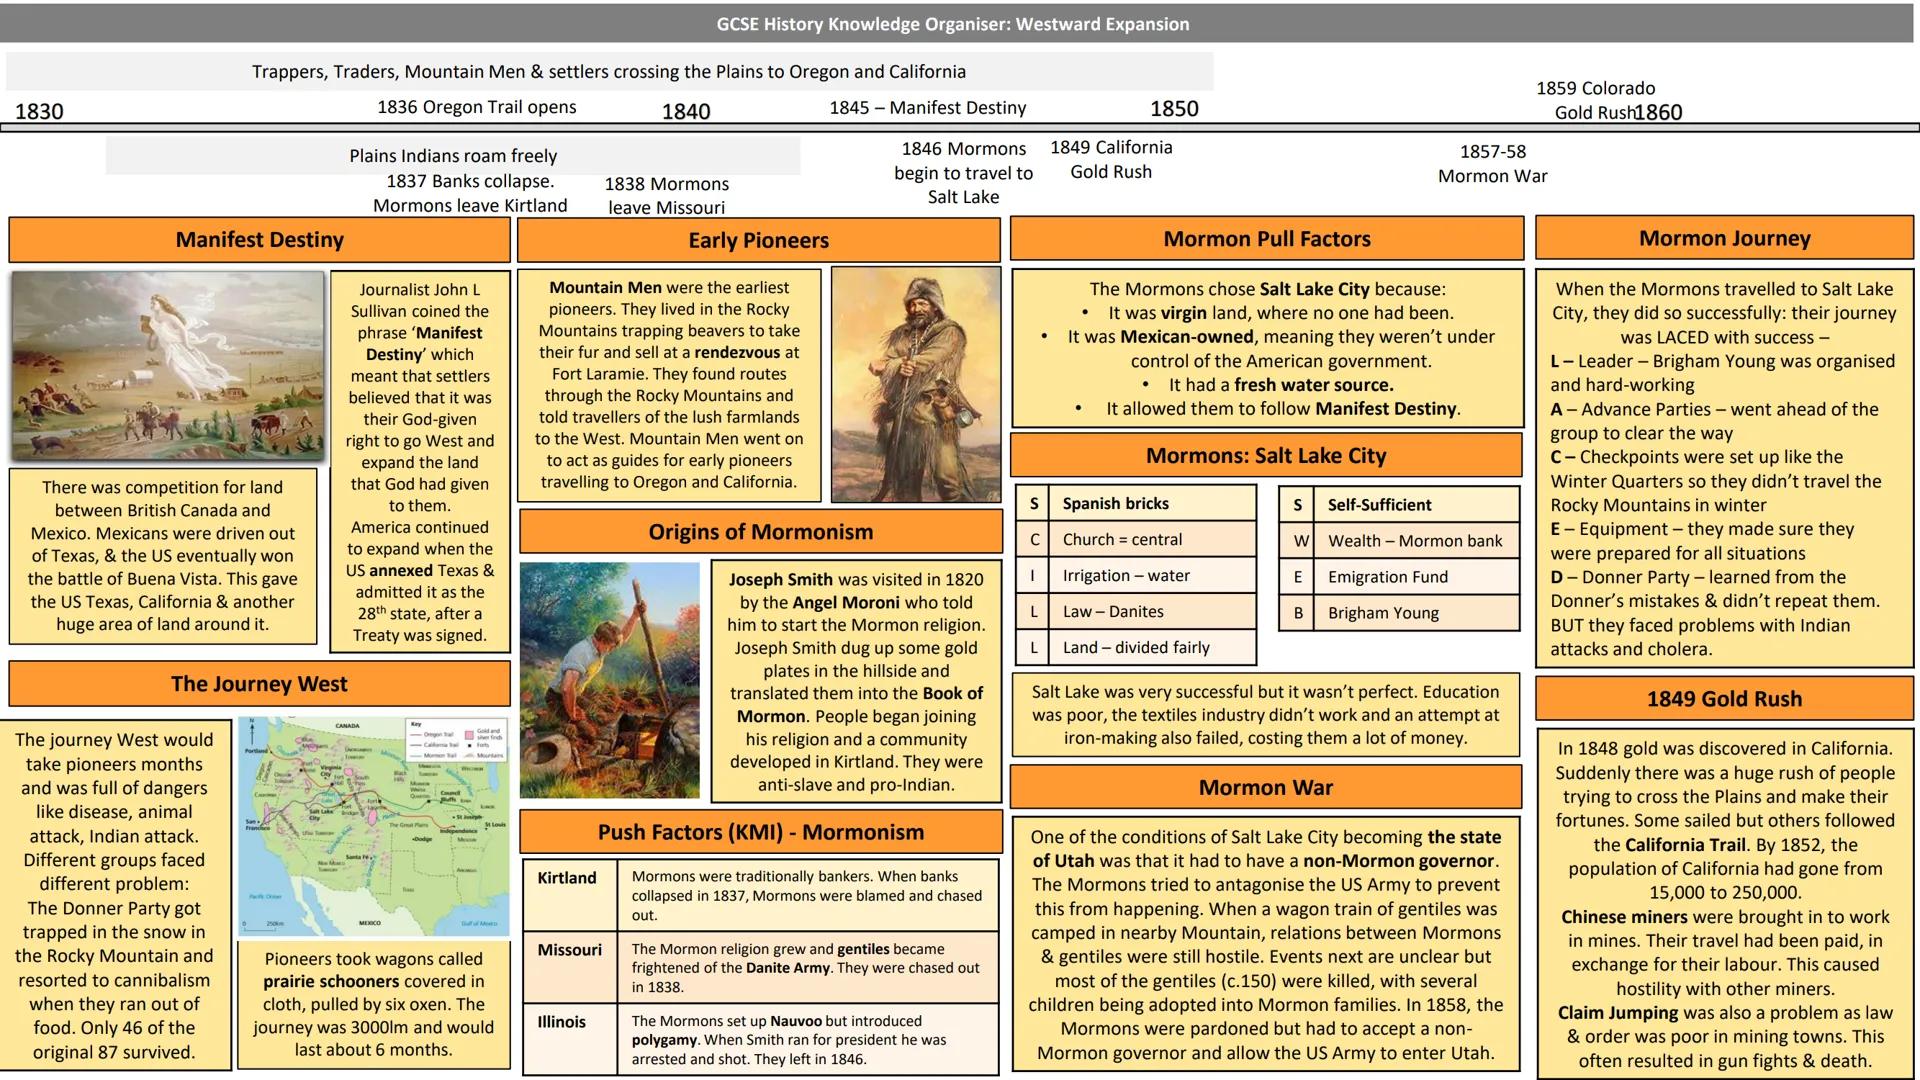Click the 1850 marker on the timeline
The width and height of the screenshot is (1920, 1080).
pos(1177,108)
